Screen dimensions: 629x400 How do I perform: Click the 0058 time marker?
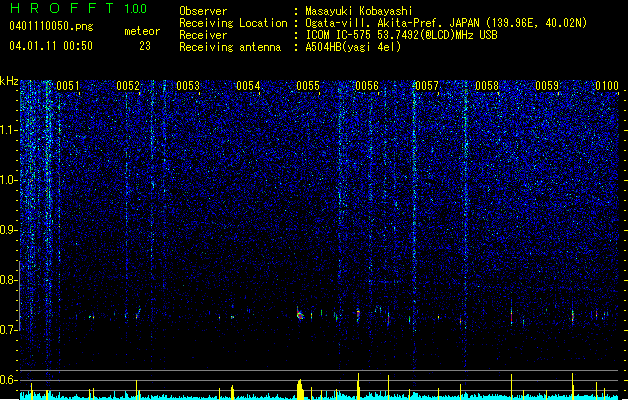pyautogui.click(x=487, y=86)
